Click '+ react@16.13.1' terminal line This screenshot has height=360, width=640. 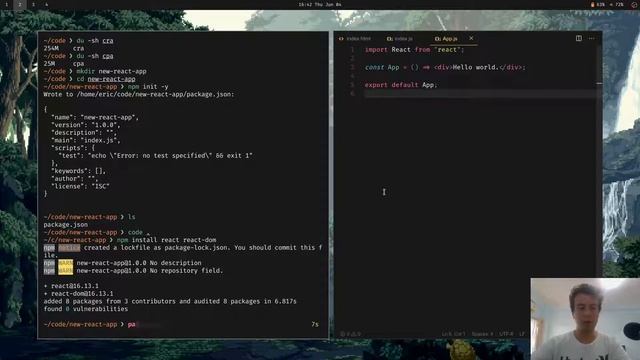pyautogui.click(x=71, y=286)
